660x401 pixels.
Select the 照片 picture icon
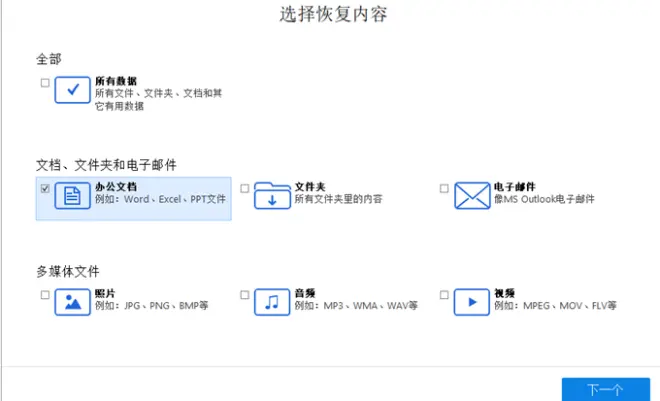click(x=72, y=302)
